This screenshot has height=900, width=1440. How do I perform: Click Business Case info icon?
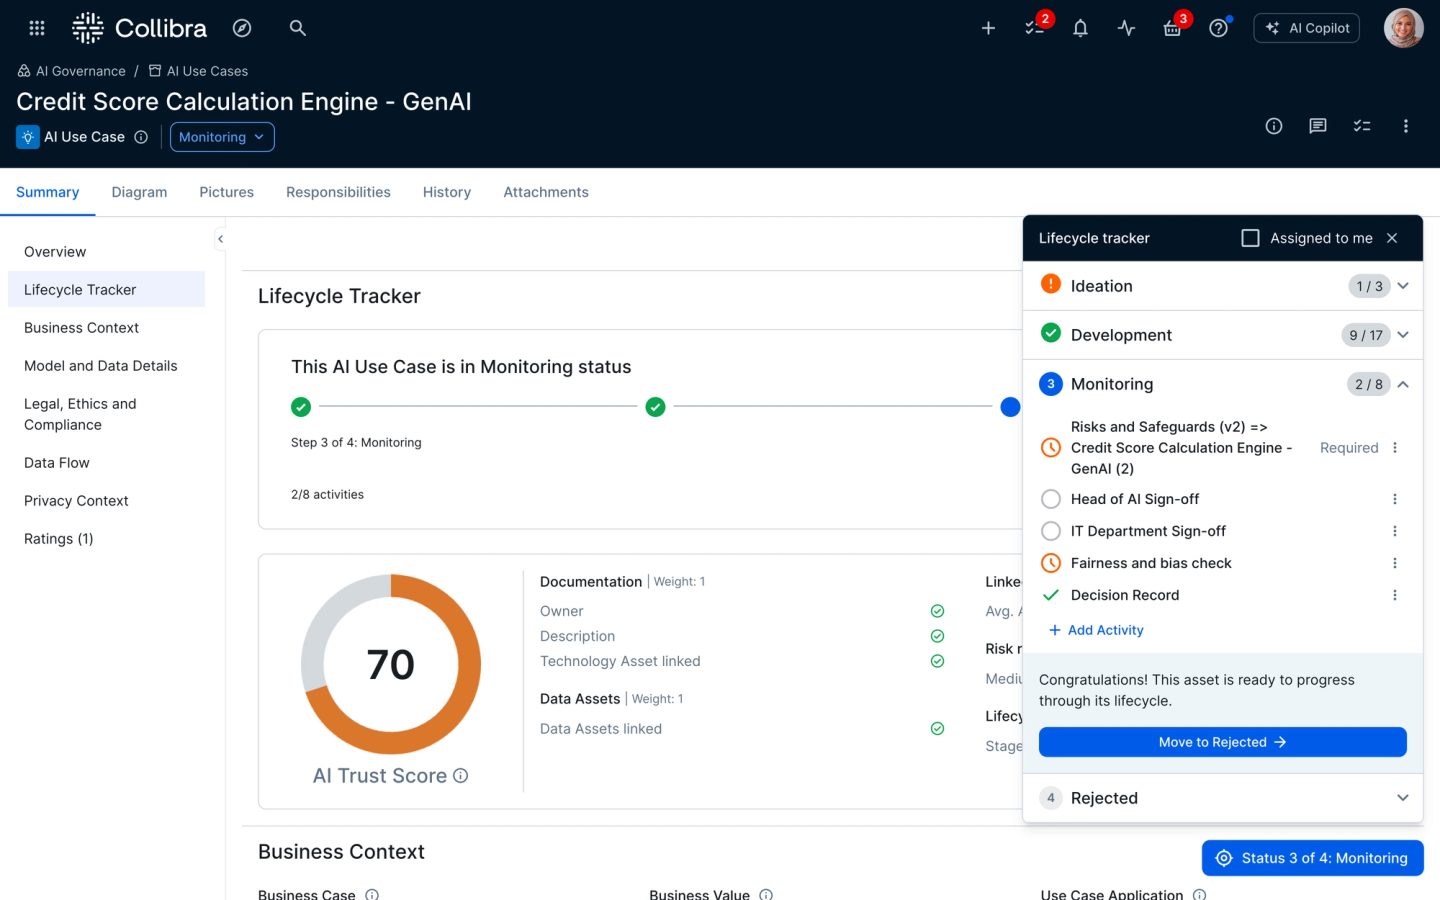point(372,895)
